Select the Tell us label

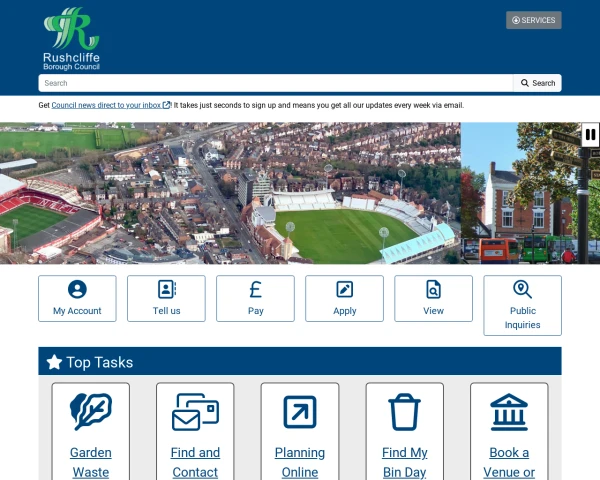click(166, 311)
